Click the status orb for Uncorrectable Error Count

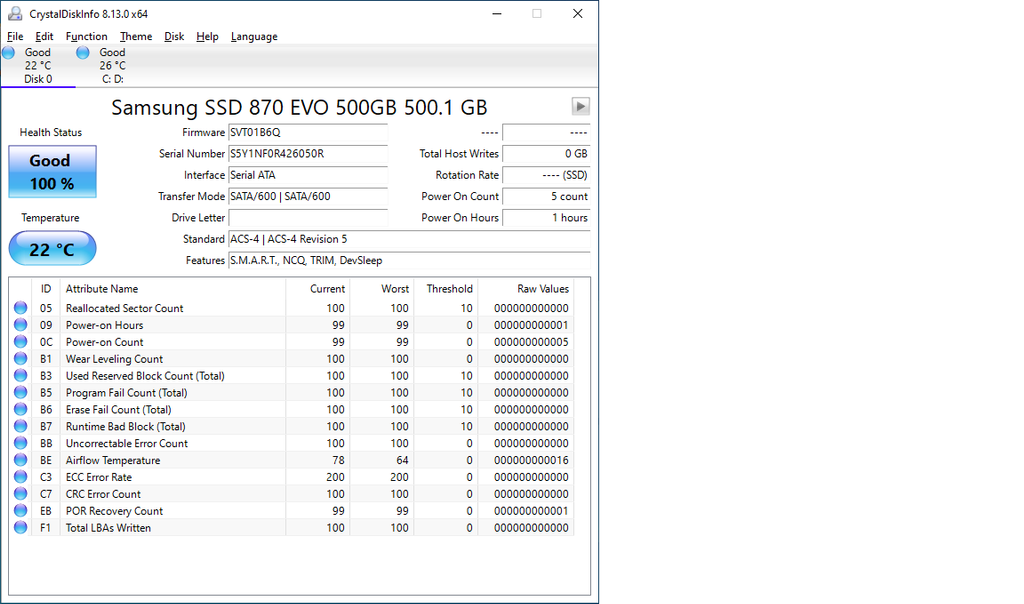point(21,443)
